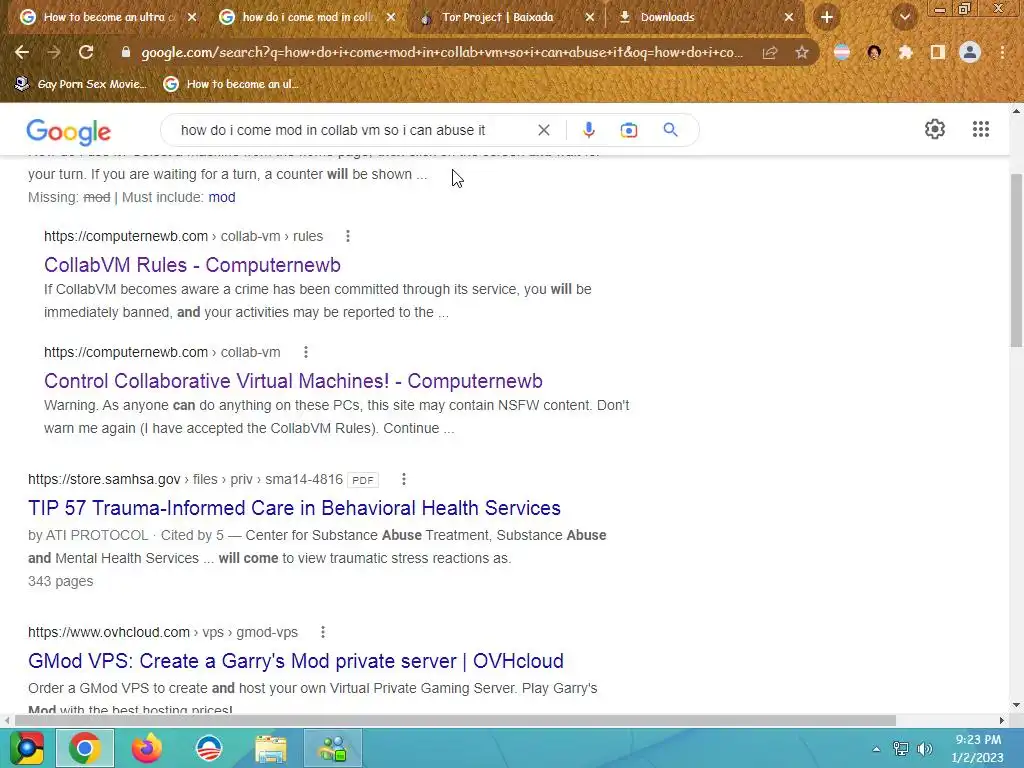Search by image with the camera icon
The width and height of the screenshot is (1024, 768).
click(x=628, y=130)
